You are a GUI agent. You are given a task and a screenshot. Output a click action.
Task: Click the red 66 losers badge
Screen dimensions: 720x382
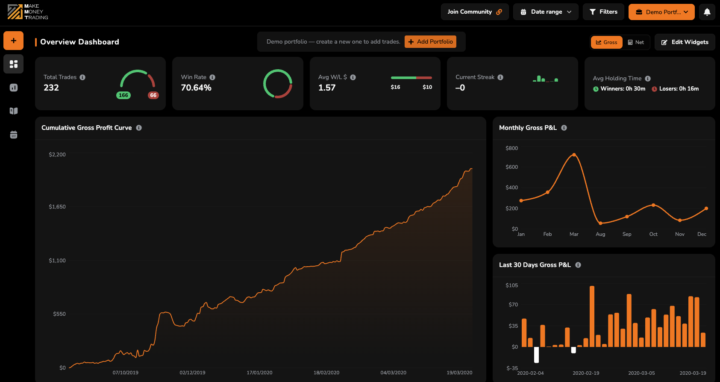pos(153,96)
